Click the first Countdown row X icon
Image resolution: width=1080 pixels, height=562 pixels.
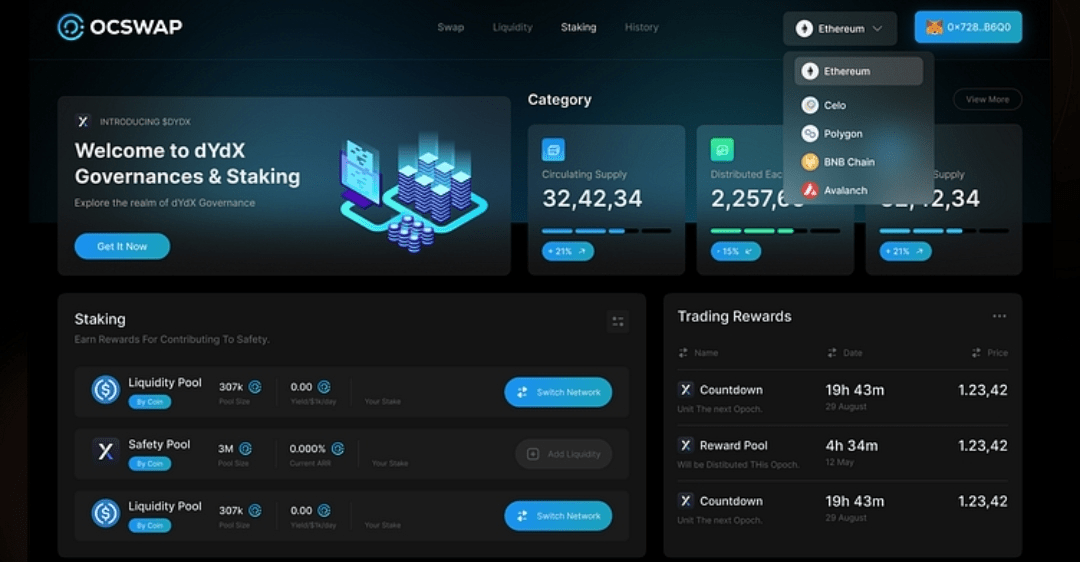pyautogui.click(x=685, y=390)
